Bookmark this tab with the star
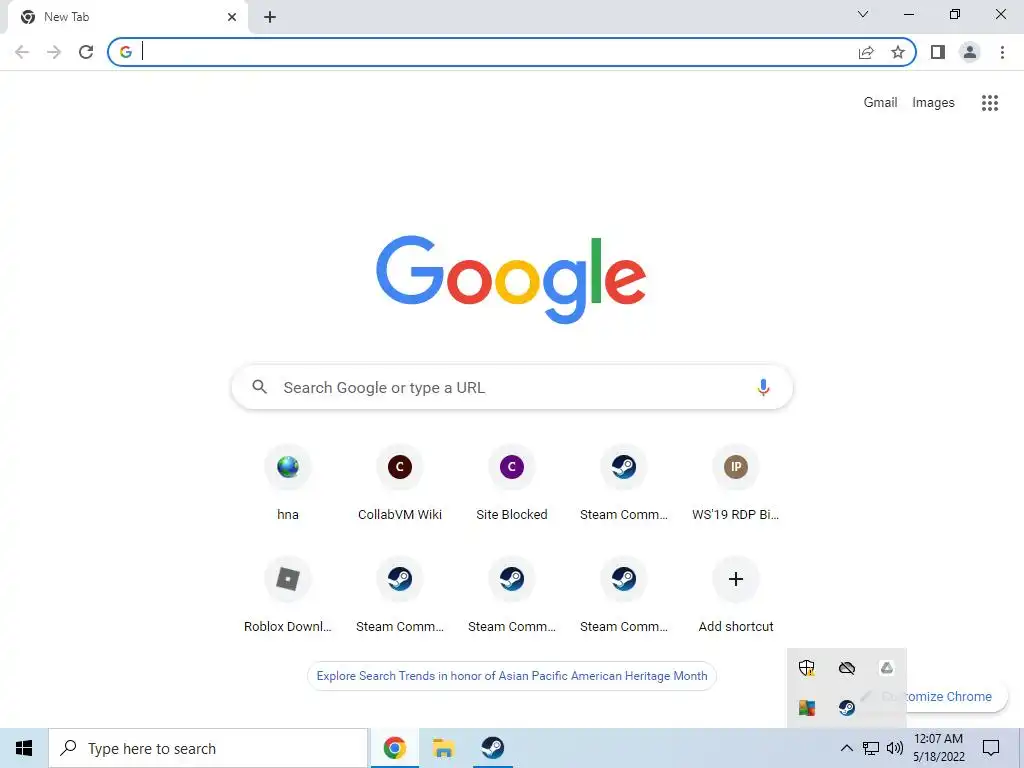1024x768 pixels. (898, 52)
